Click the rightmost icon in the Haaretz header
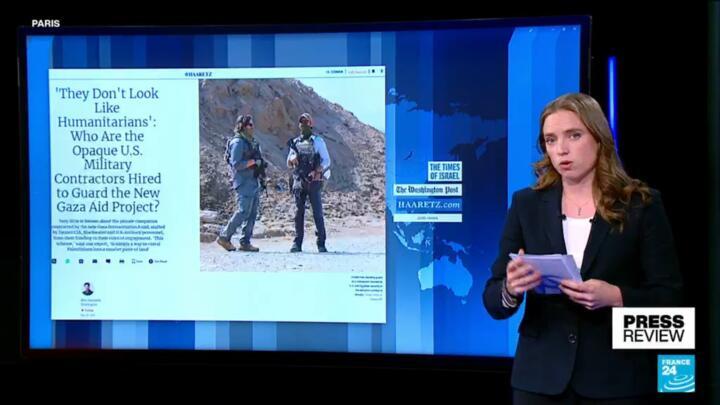720x405 pixels. pyautogui.click(x=382, y=72)
